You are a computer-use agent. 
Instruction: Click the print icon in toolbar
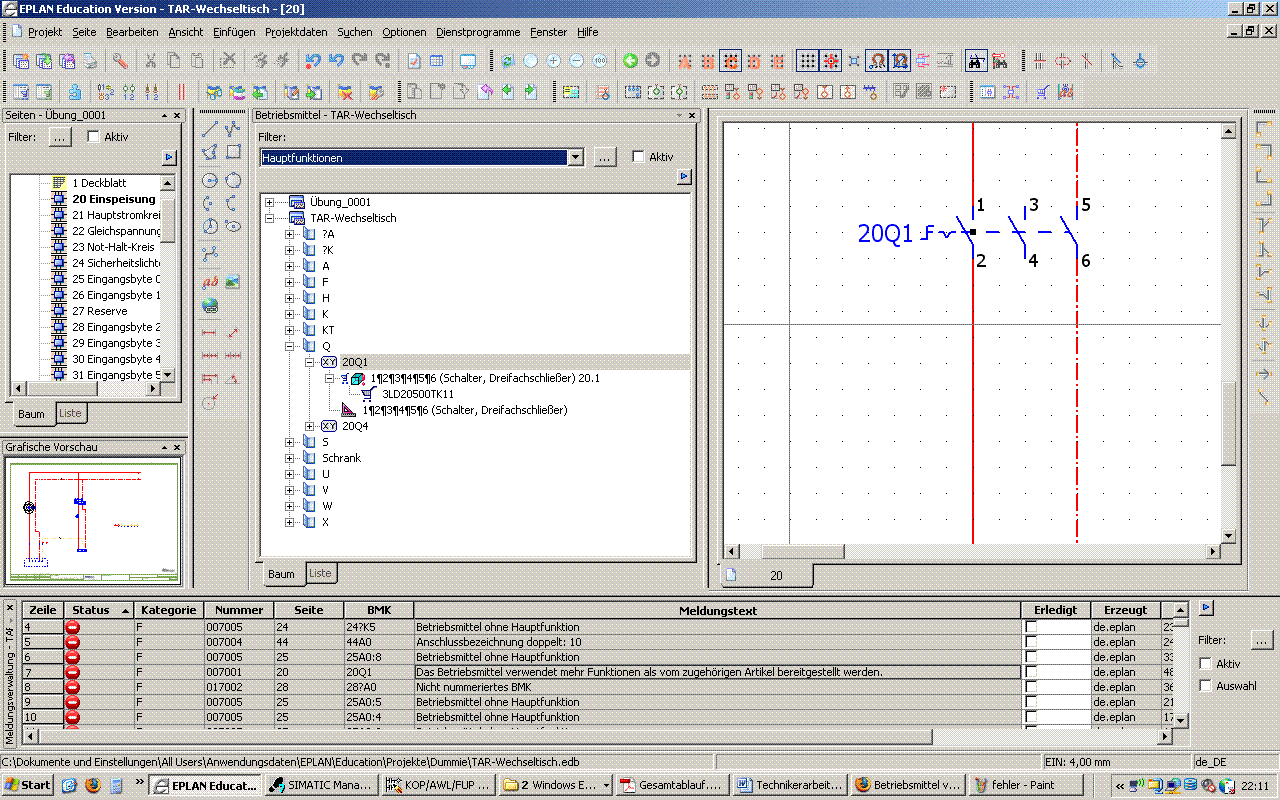[x=90, y=61]
